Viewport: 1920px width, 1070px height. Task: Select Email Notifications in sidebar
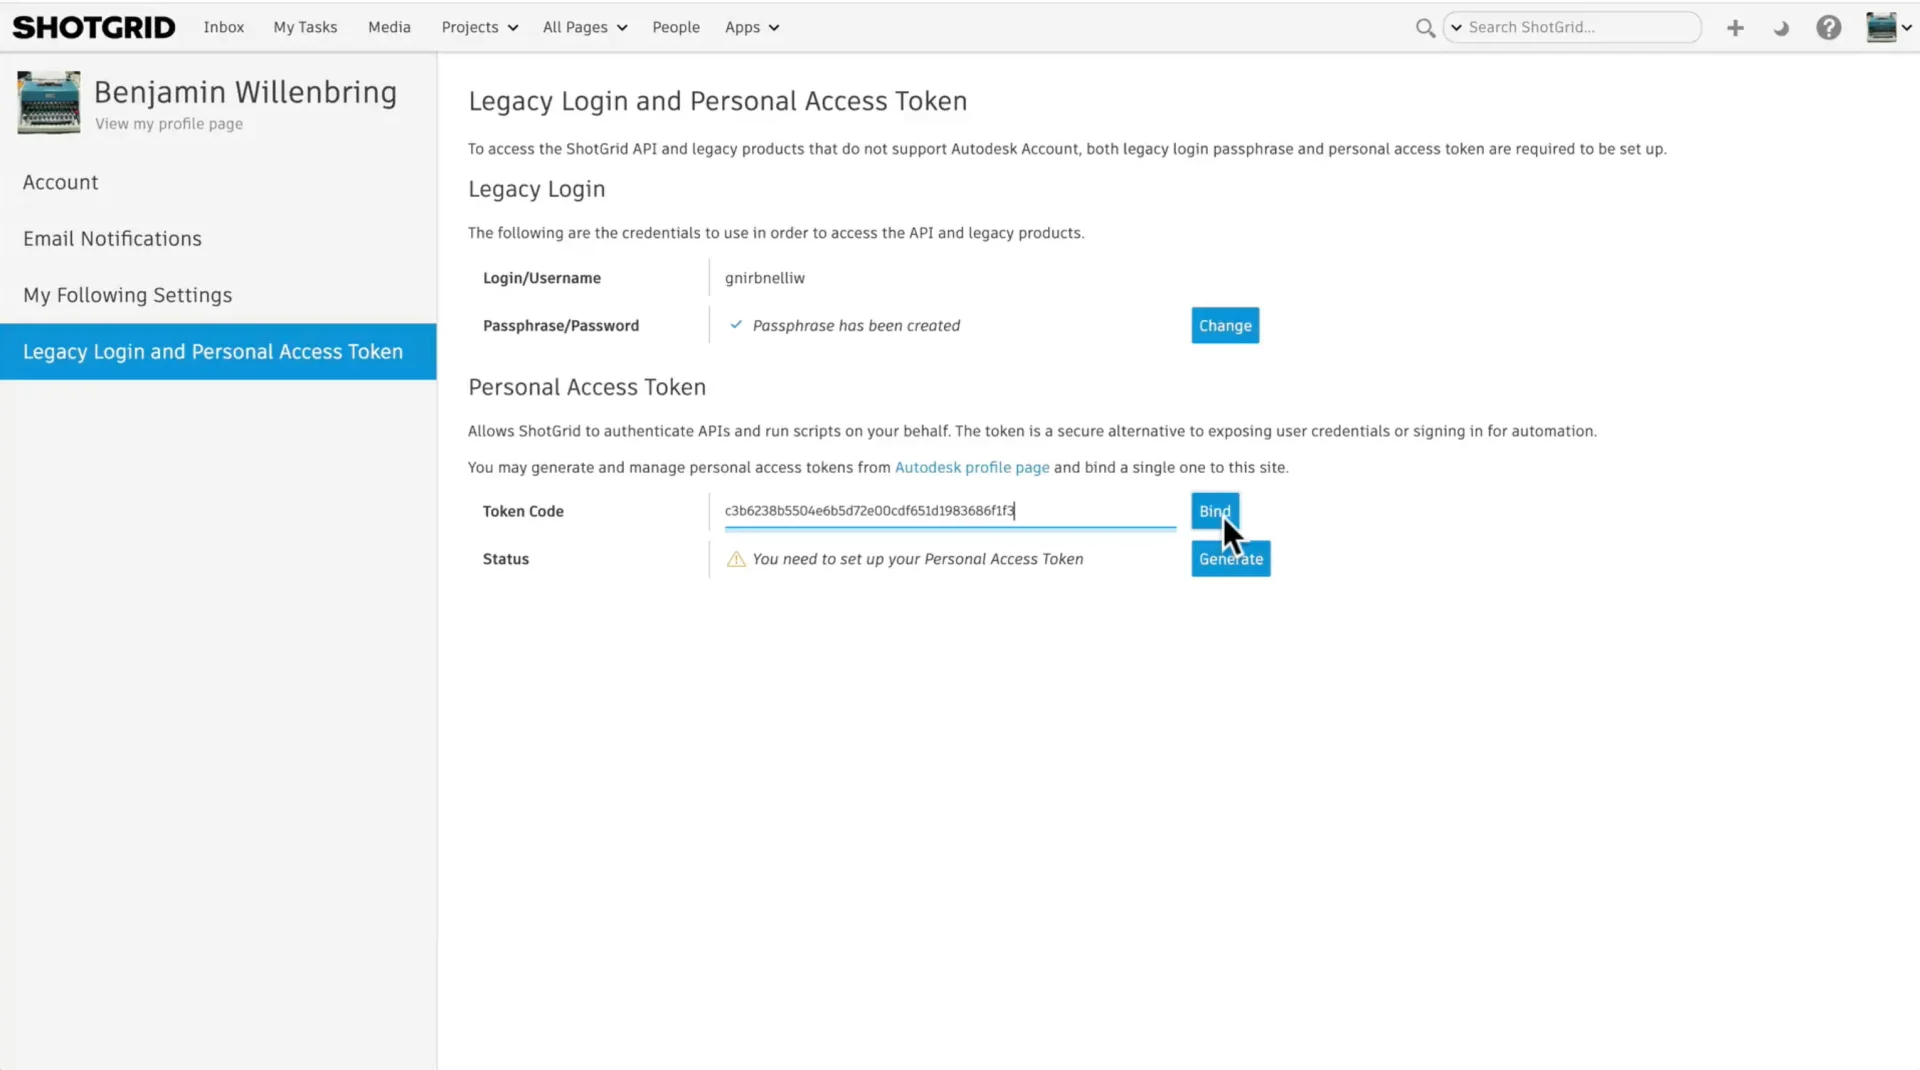(x=218, y=239)
